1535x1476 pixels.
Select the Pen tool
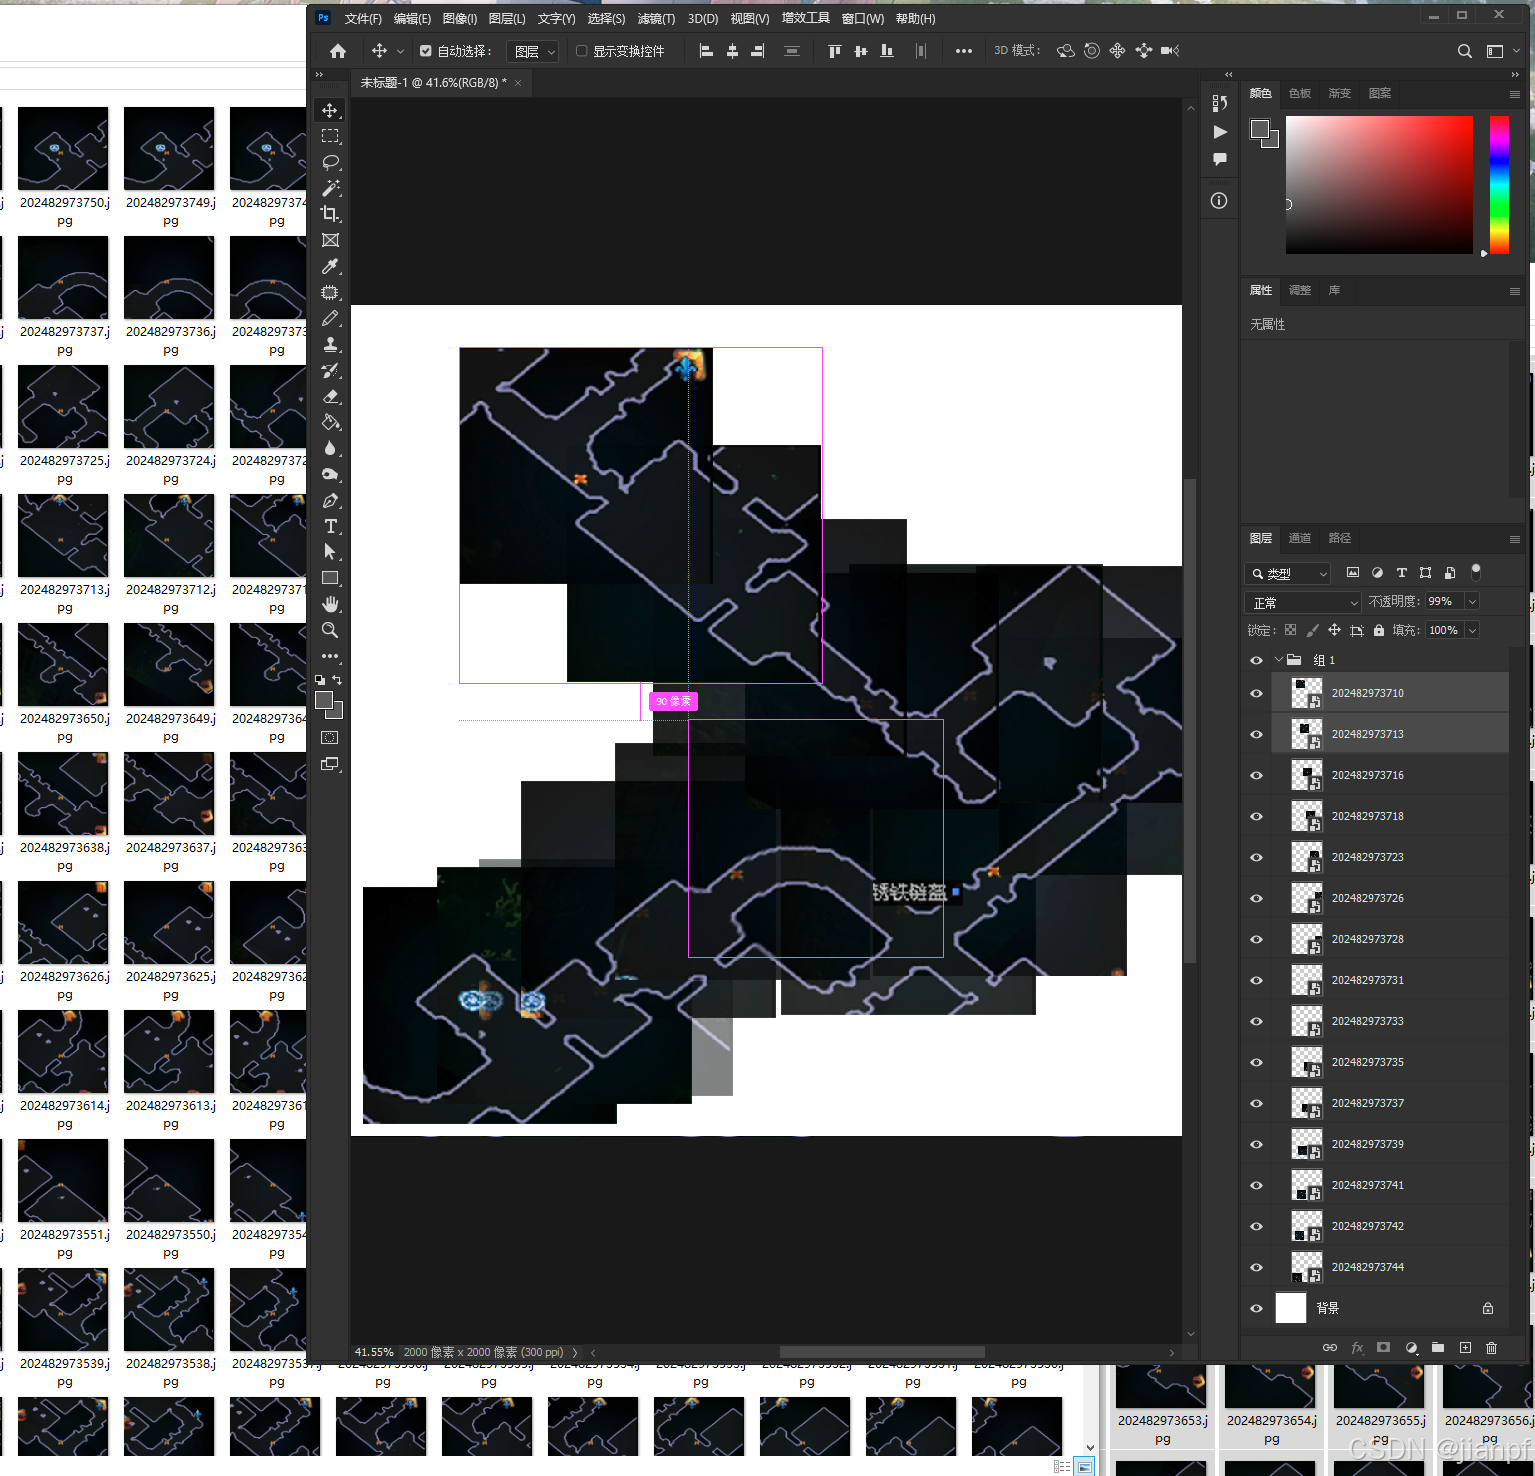[330, 500]
